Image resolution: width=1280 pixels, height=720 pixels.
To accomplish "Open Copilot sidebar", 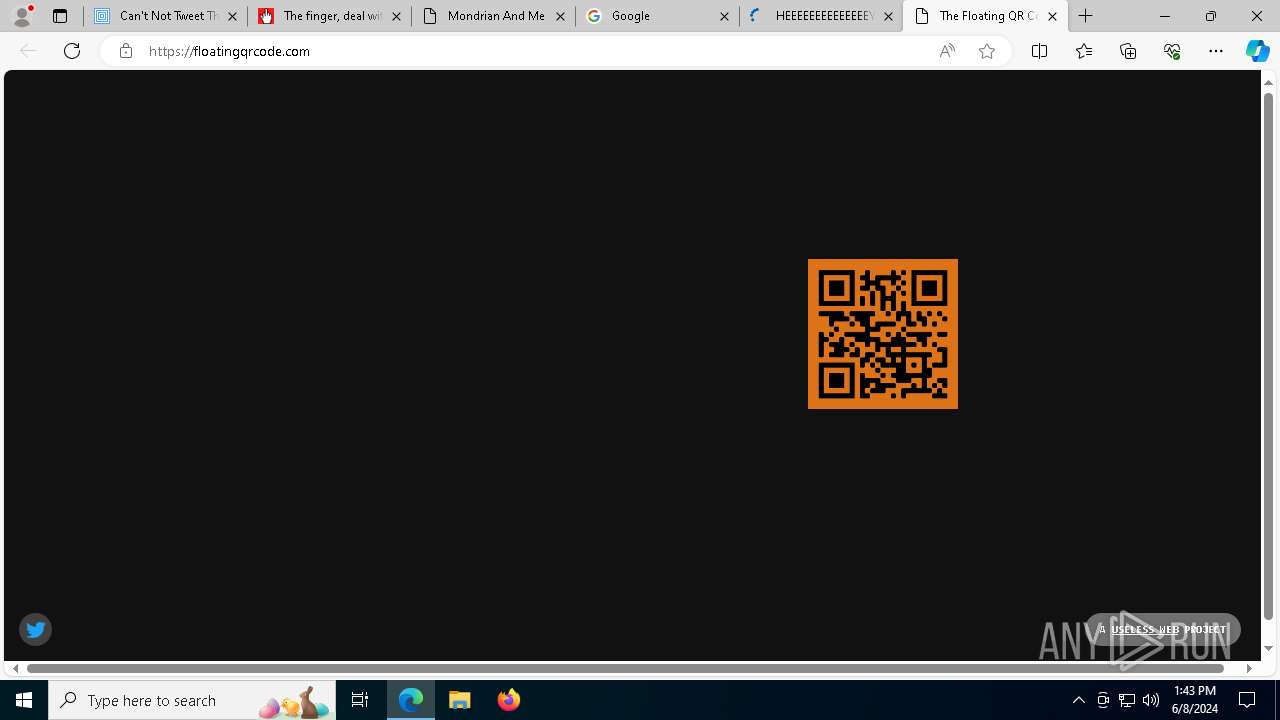I will pyautogui.click(x=1257, y=51).
